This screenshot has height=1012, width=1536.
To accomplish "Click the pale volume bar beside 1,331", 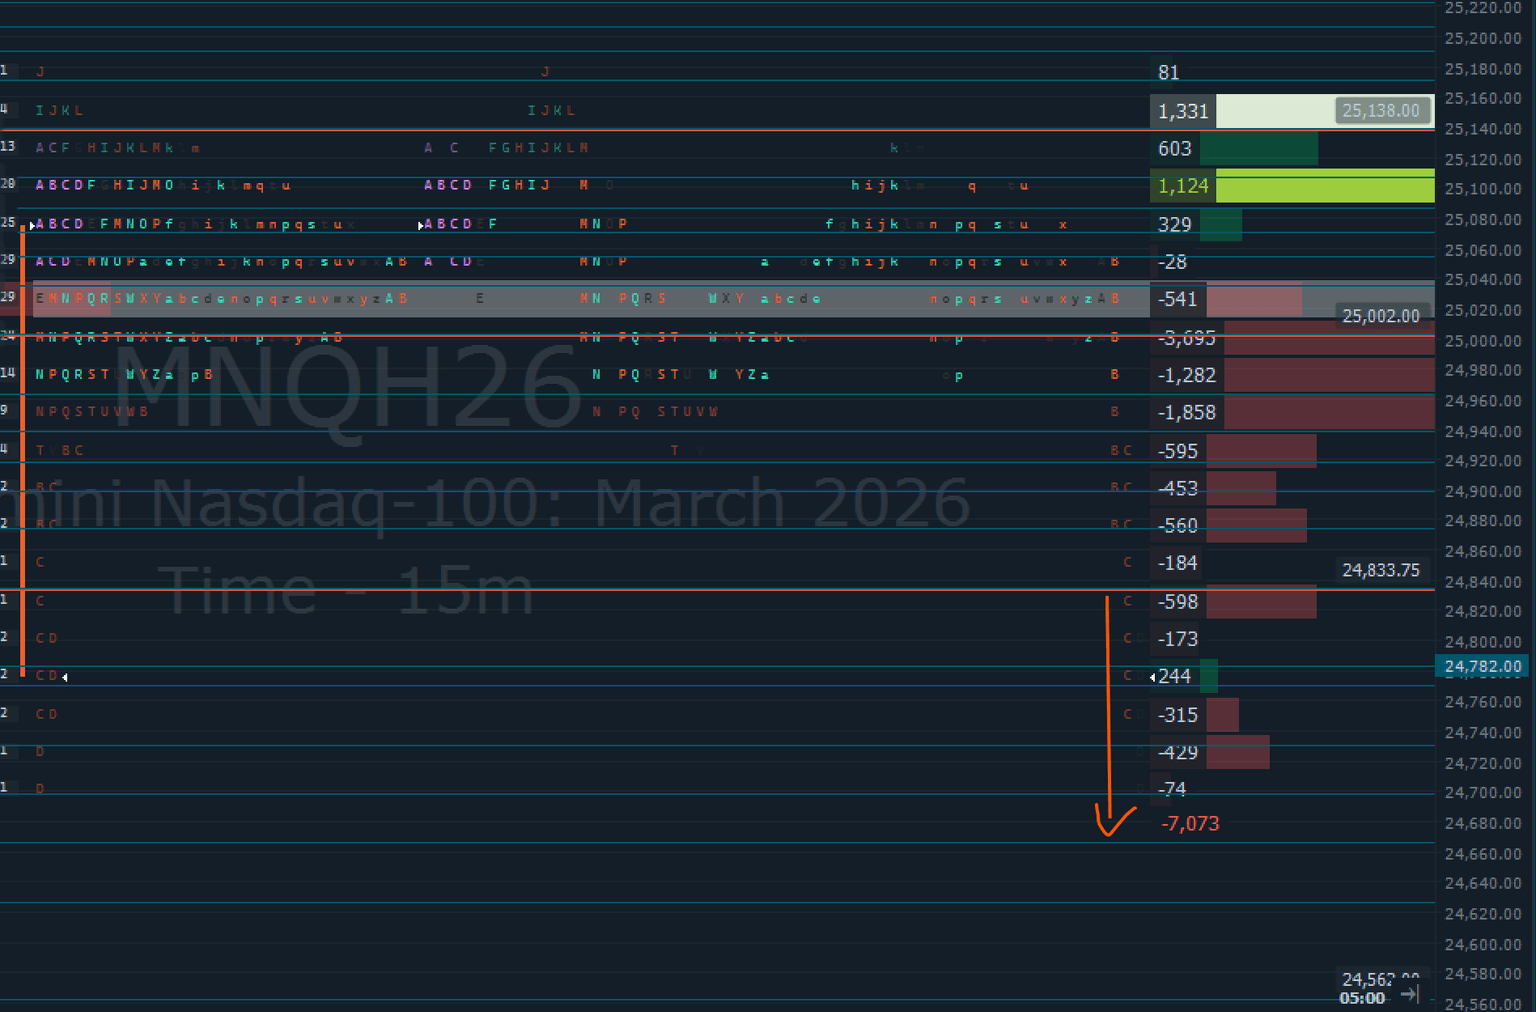I will [1325, 111].
